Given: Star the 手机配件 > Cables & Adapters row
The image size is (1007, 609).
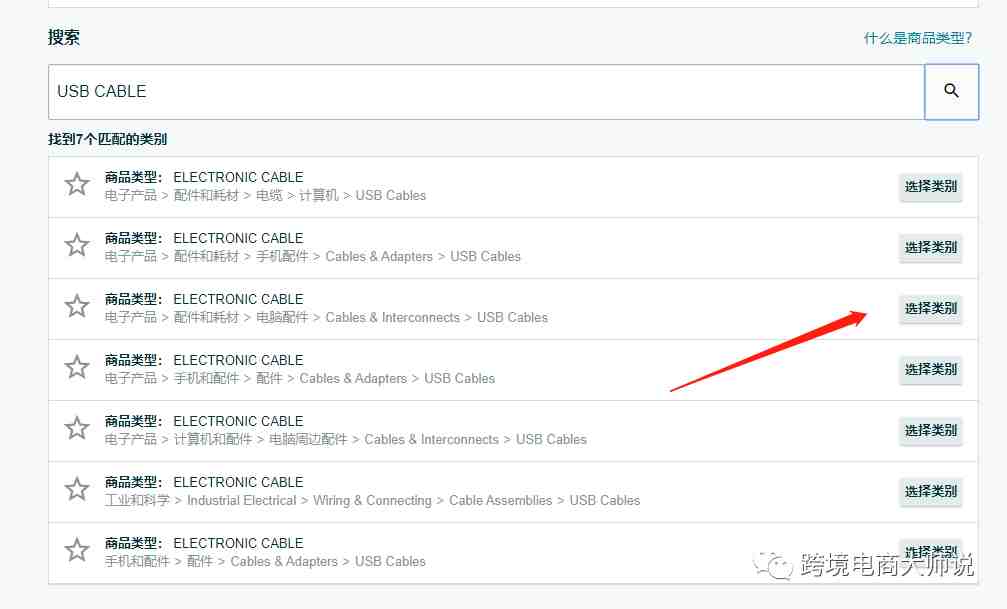Looking at the screenshot, I should [x=77, y=245].
